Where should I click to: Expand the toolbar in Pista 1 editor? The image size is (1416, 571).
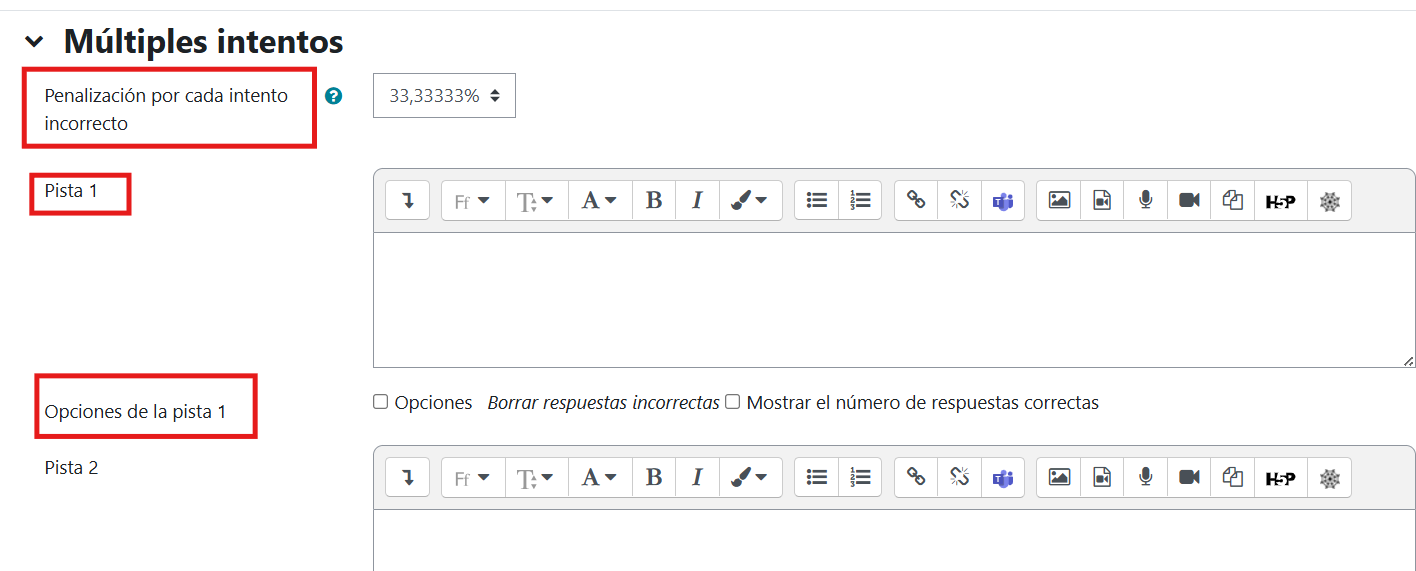pyautogui.click(x=408, y=201)
